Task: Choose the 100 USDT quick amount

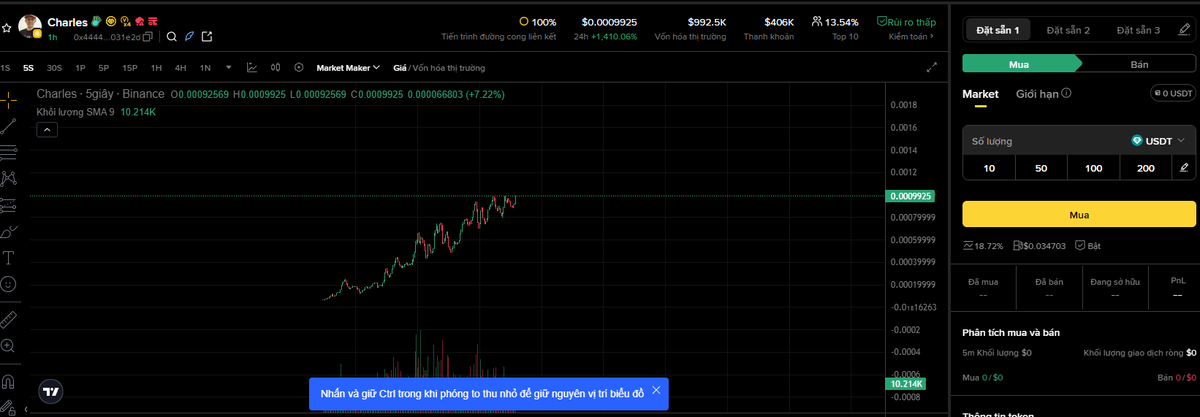Action: pyautogui.click(x=1093, y=168)
